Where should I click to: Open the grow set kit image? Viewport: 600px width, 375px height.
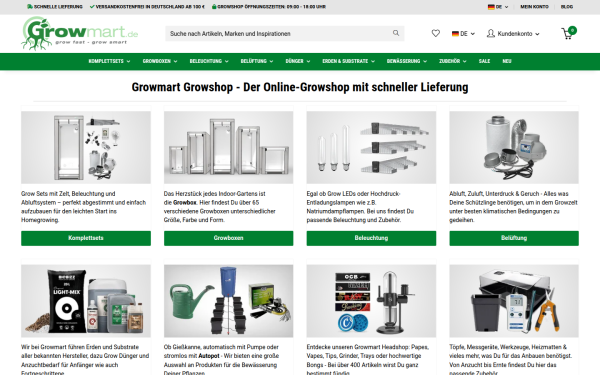click(86, 147)
